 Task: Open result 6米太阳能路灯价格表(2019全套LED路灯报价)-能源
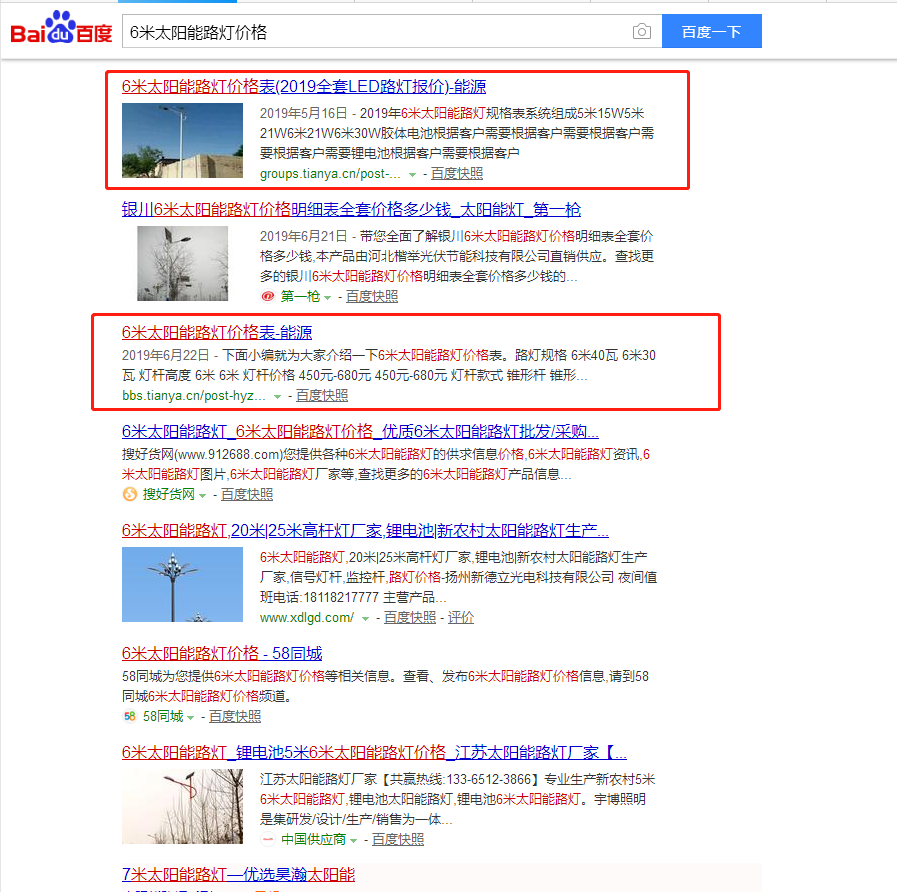pos(304,86)
